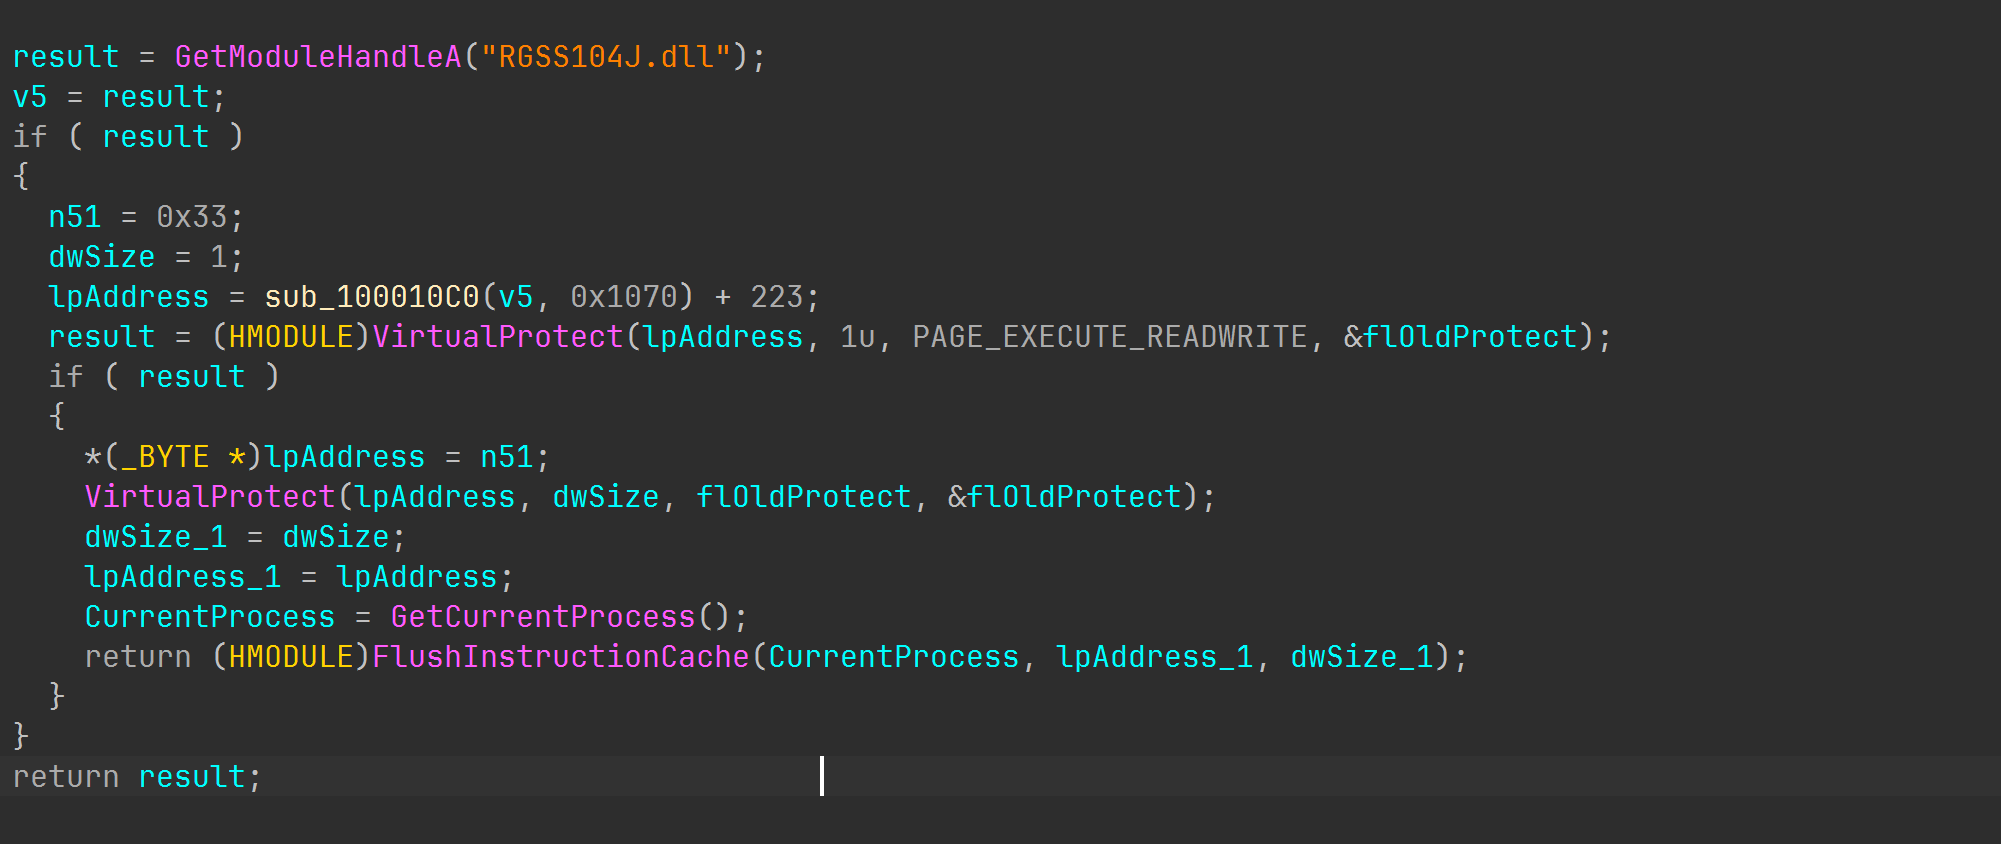Select the PAGE_EXECUTE_READWRITE constant

click(1109, 337)
